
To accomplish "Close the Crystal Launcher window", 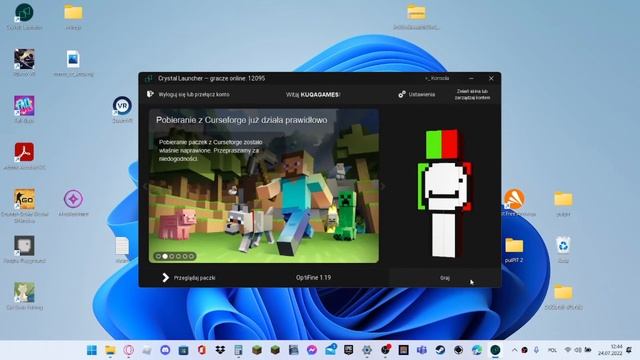I will click(491, 78).
